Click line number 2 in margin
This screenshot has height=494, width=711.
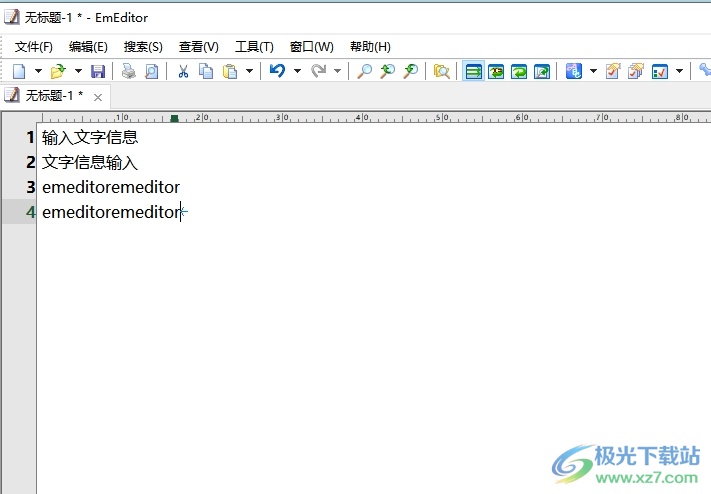tap(30, 162)
